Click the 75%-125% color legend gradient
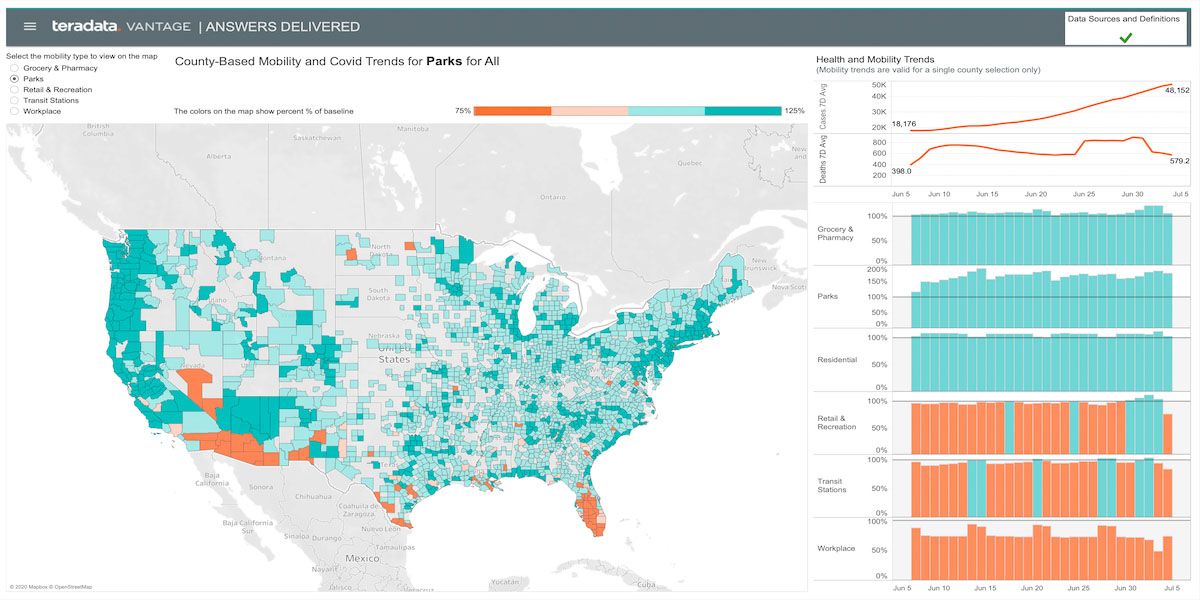The image size is (1200, 600). (628, 110)
